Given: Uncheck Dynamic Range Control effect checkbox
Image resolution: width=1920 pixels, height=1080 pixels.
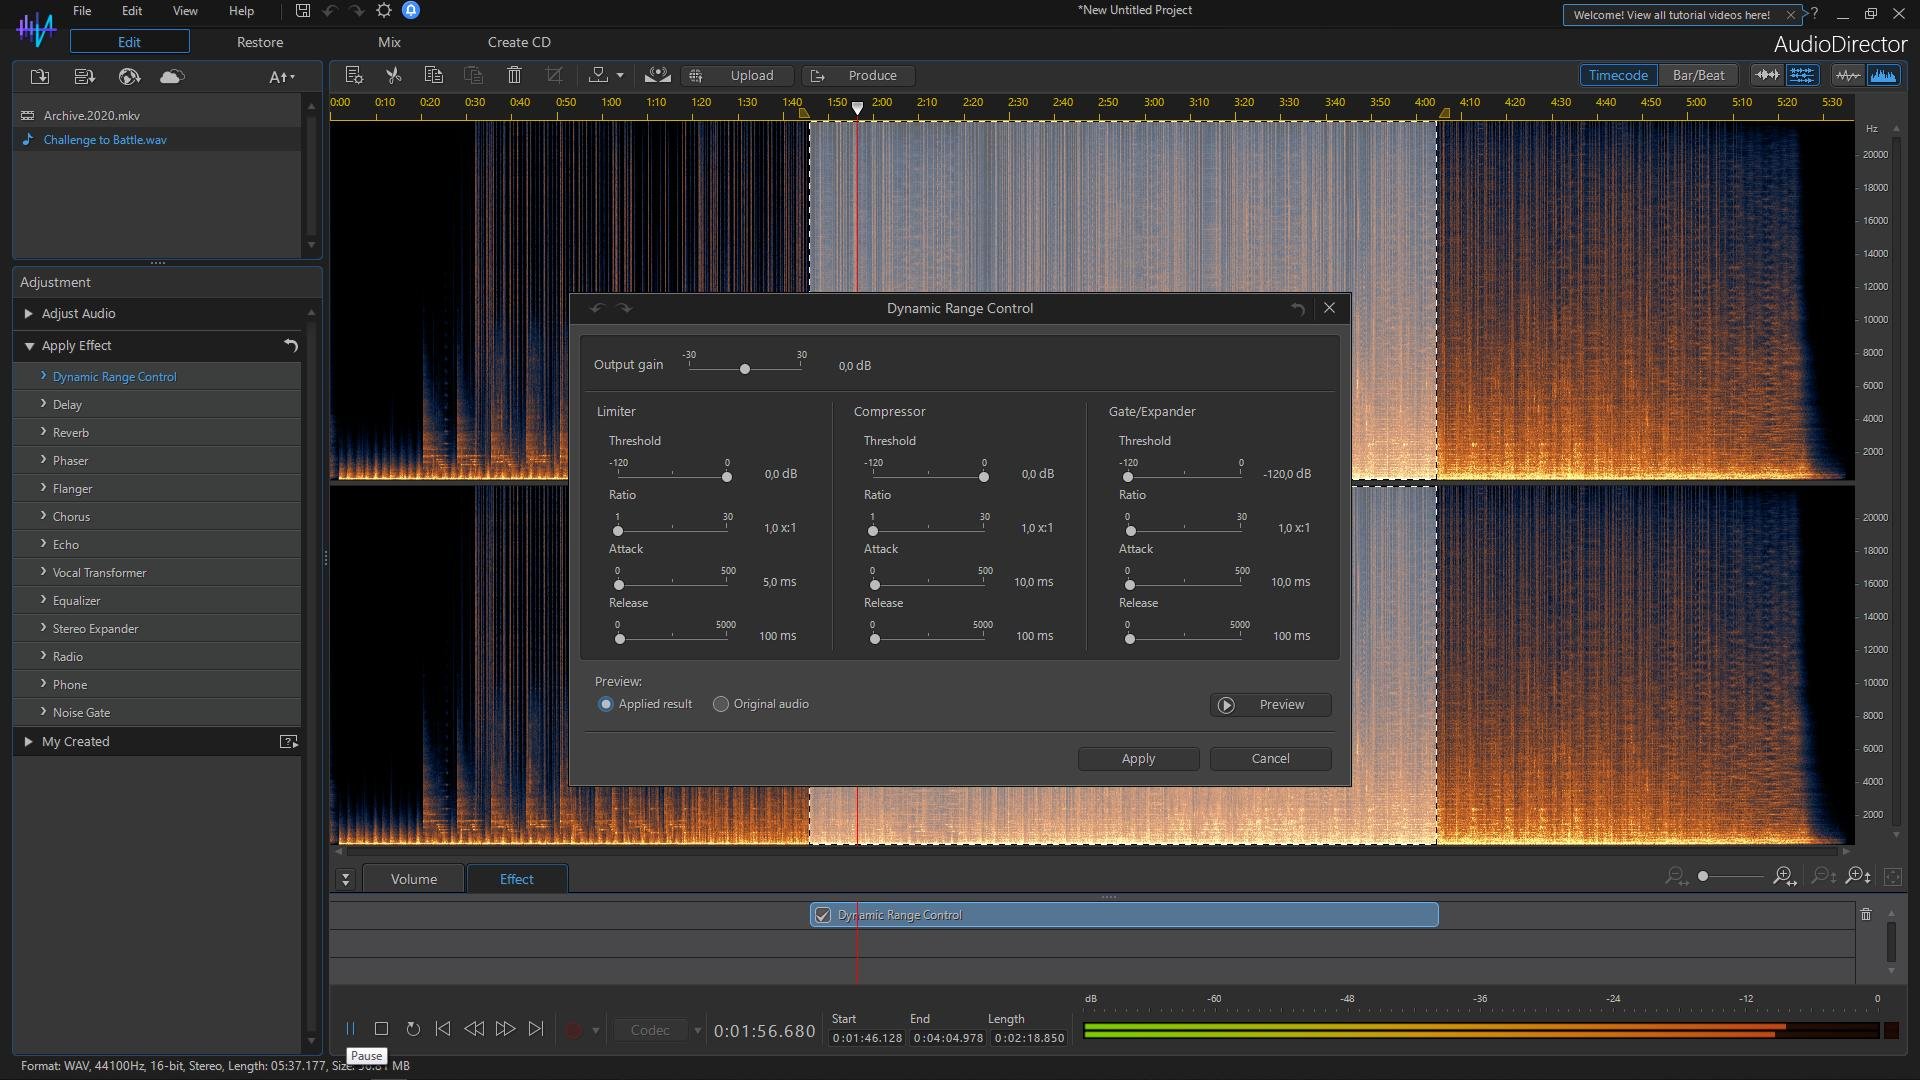Looking at the screenshot, I should [x=823, y=915].
